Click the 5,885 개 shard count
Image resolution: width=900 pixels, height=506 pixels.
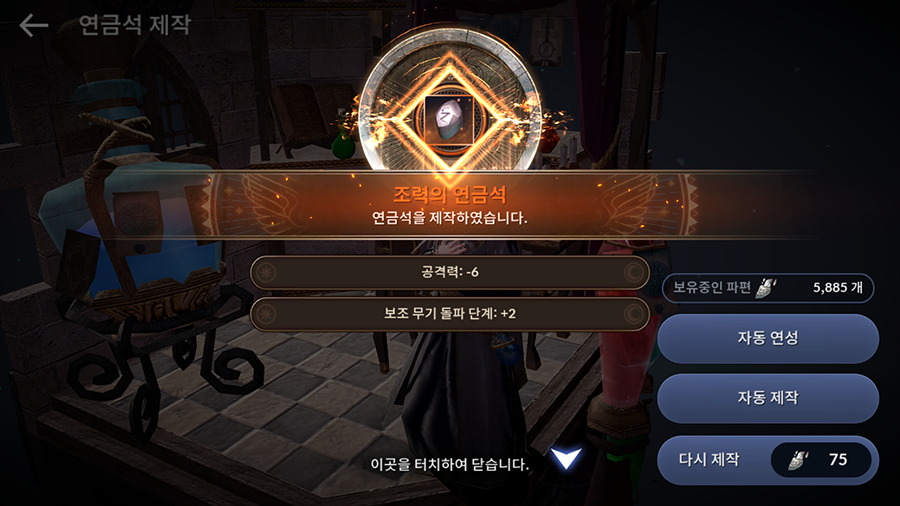point(837,287)
